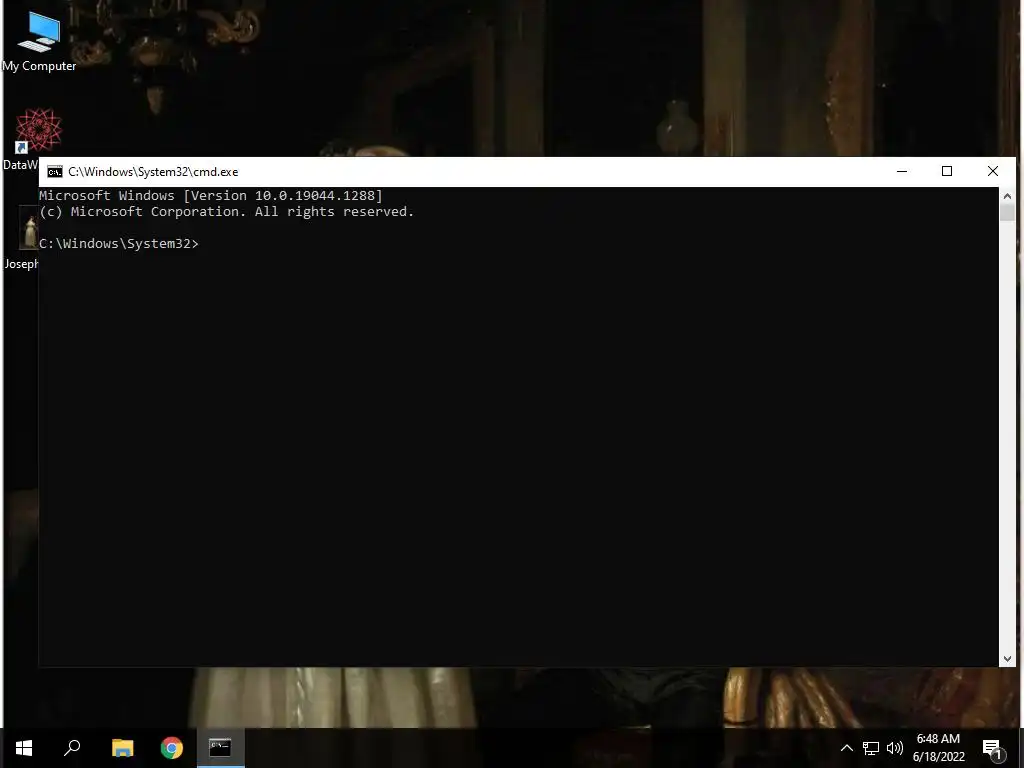This screenshot has width=1024, height=768.
Task: Click the Microsoft Corporation copyright line
Action: point(227,212)
